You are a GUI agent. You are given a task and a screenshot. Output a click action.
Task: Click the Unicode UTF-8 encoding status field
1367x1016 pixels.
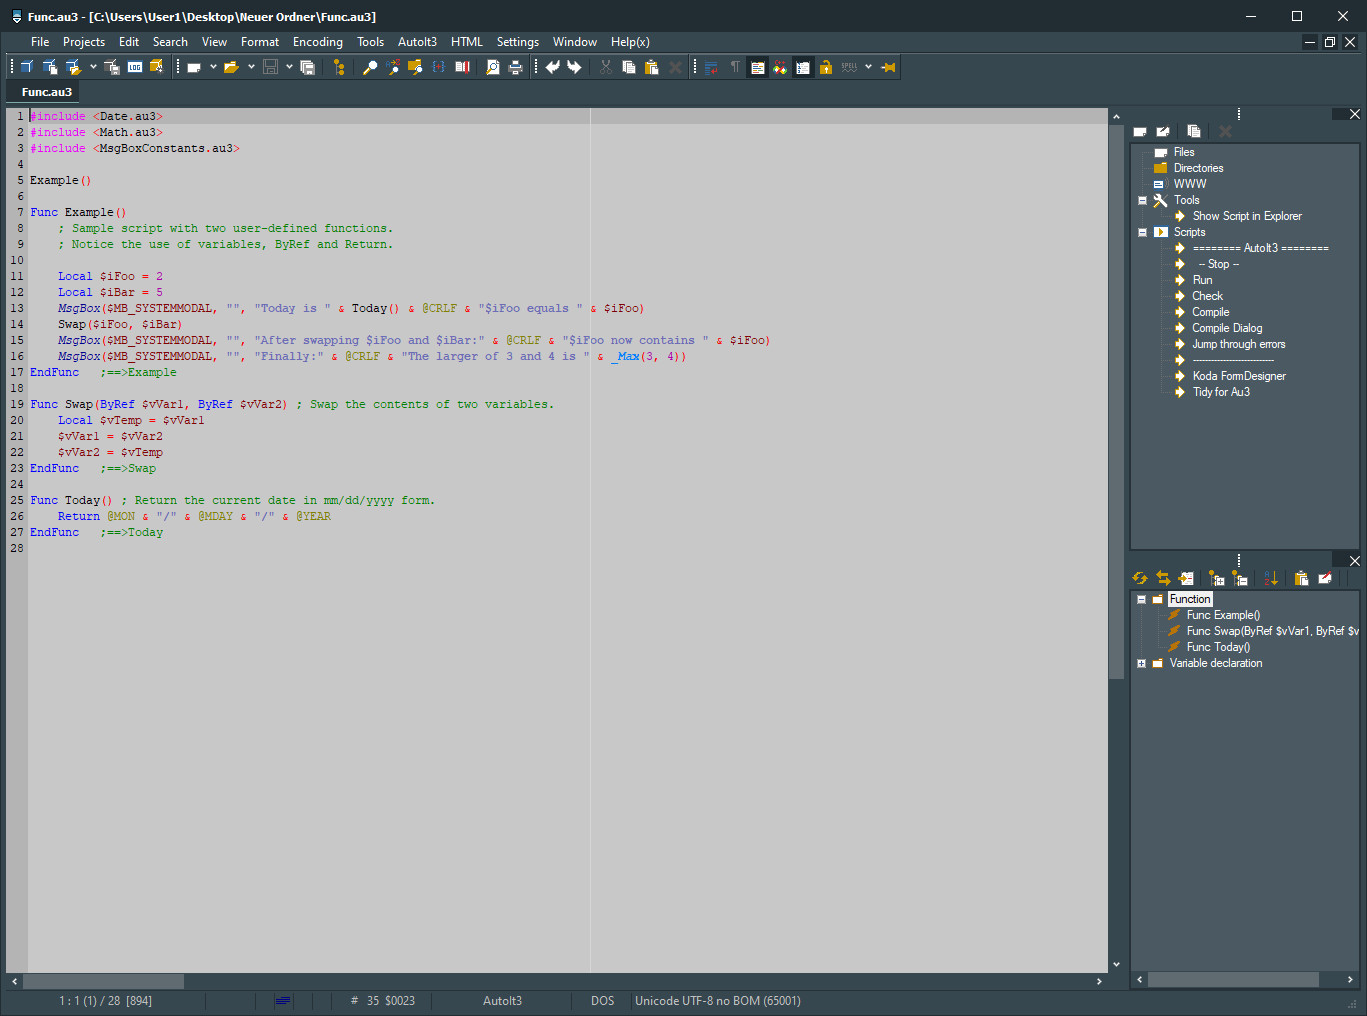[x=717, y=1001]
